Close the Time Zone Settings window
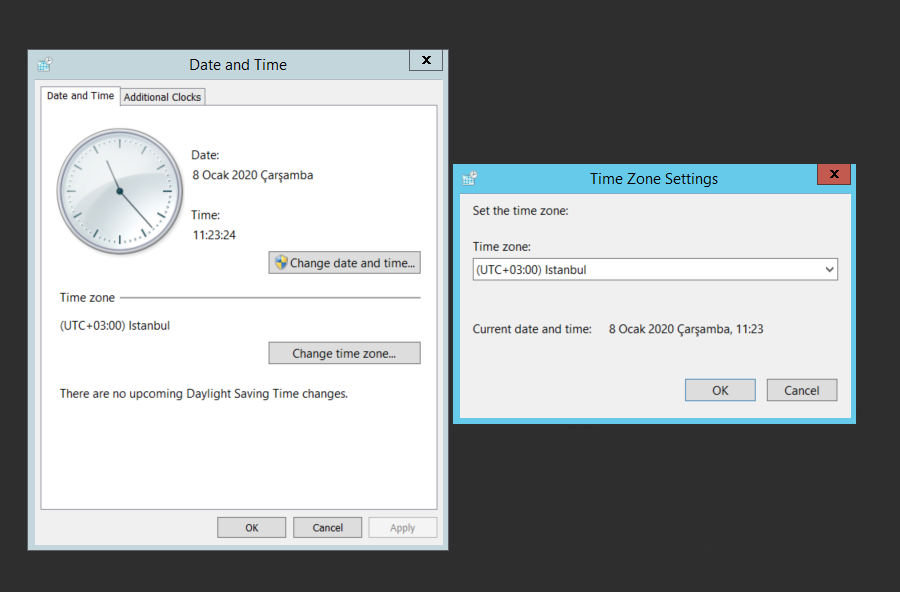Image resolution: width=900 pixels, height=592 pixels. point(834,174)
